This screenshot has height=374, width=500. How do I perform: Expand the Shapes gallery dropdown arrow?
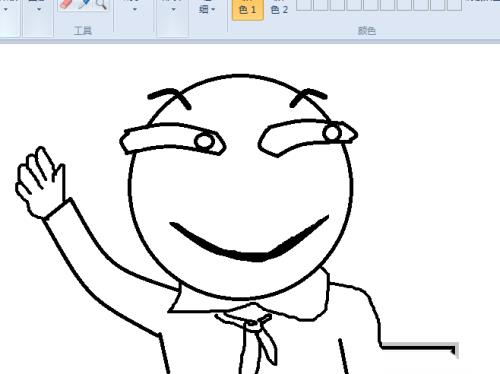173,9
